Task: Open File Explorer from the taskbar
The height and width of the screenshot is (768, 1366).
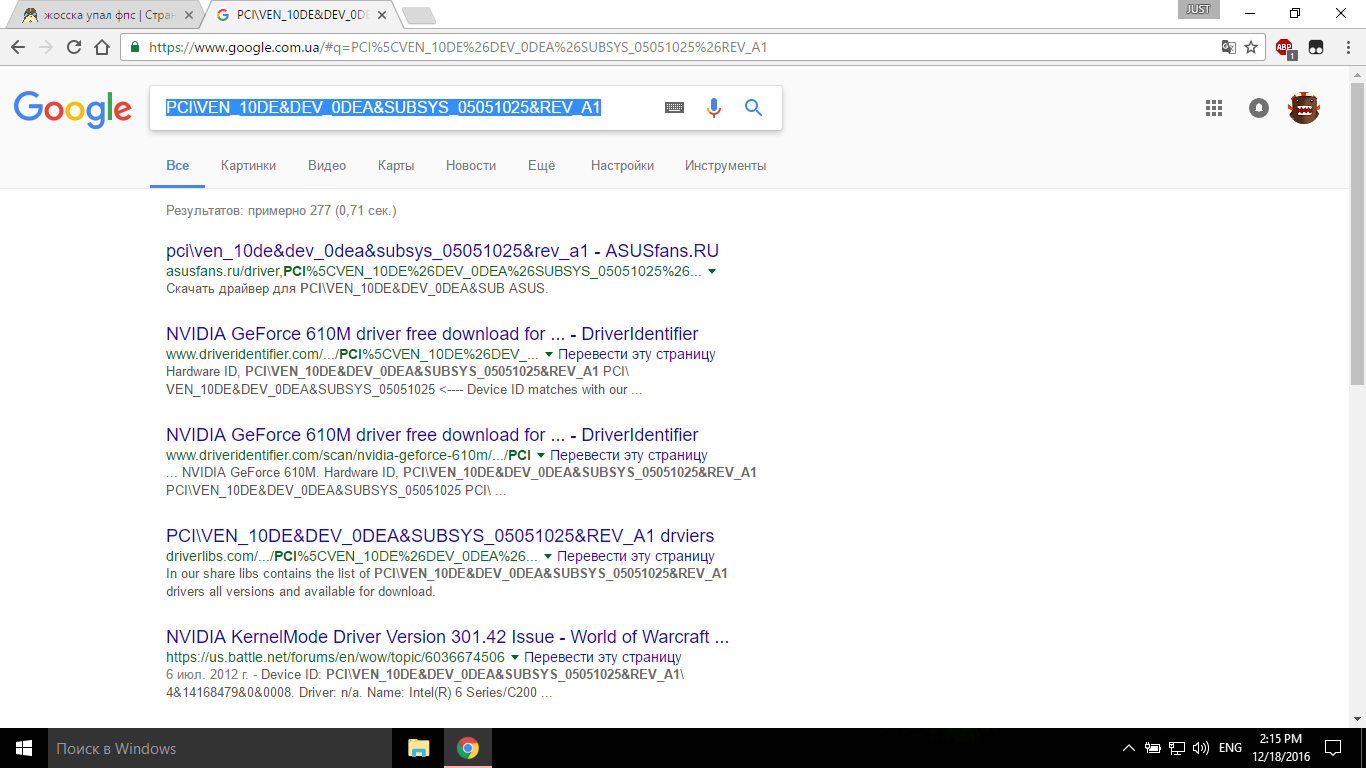Action: point(418,748)
